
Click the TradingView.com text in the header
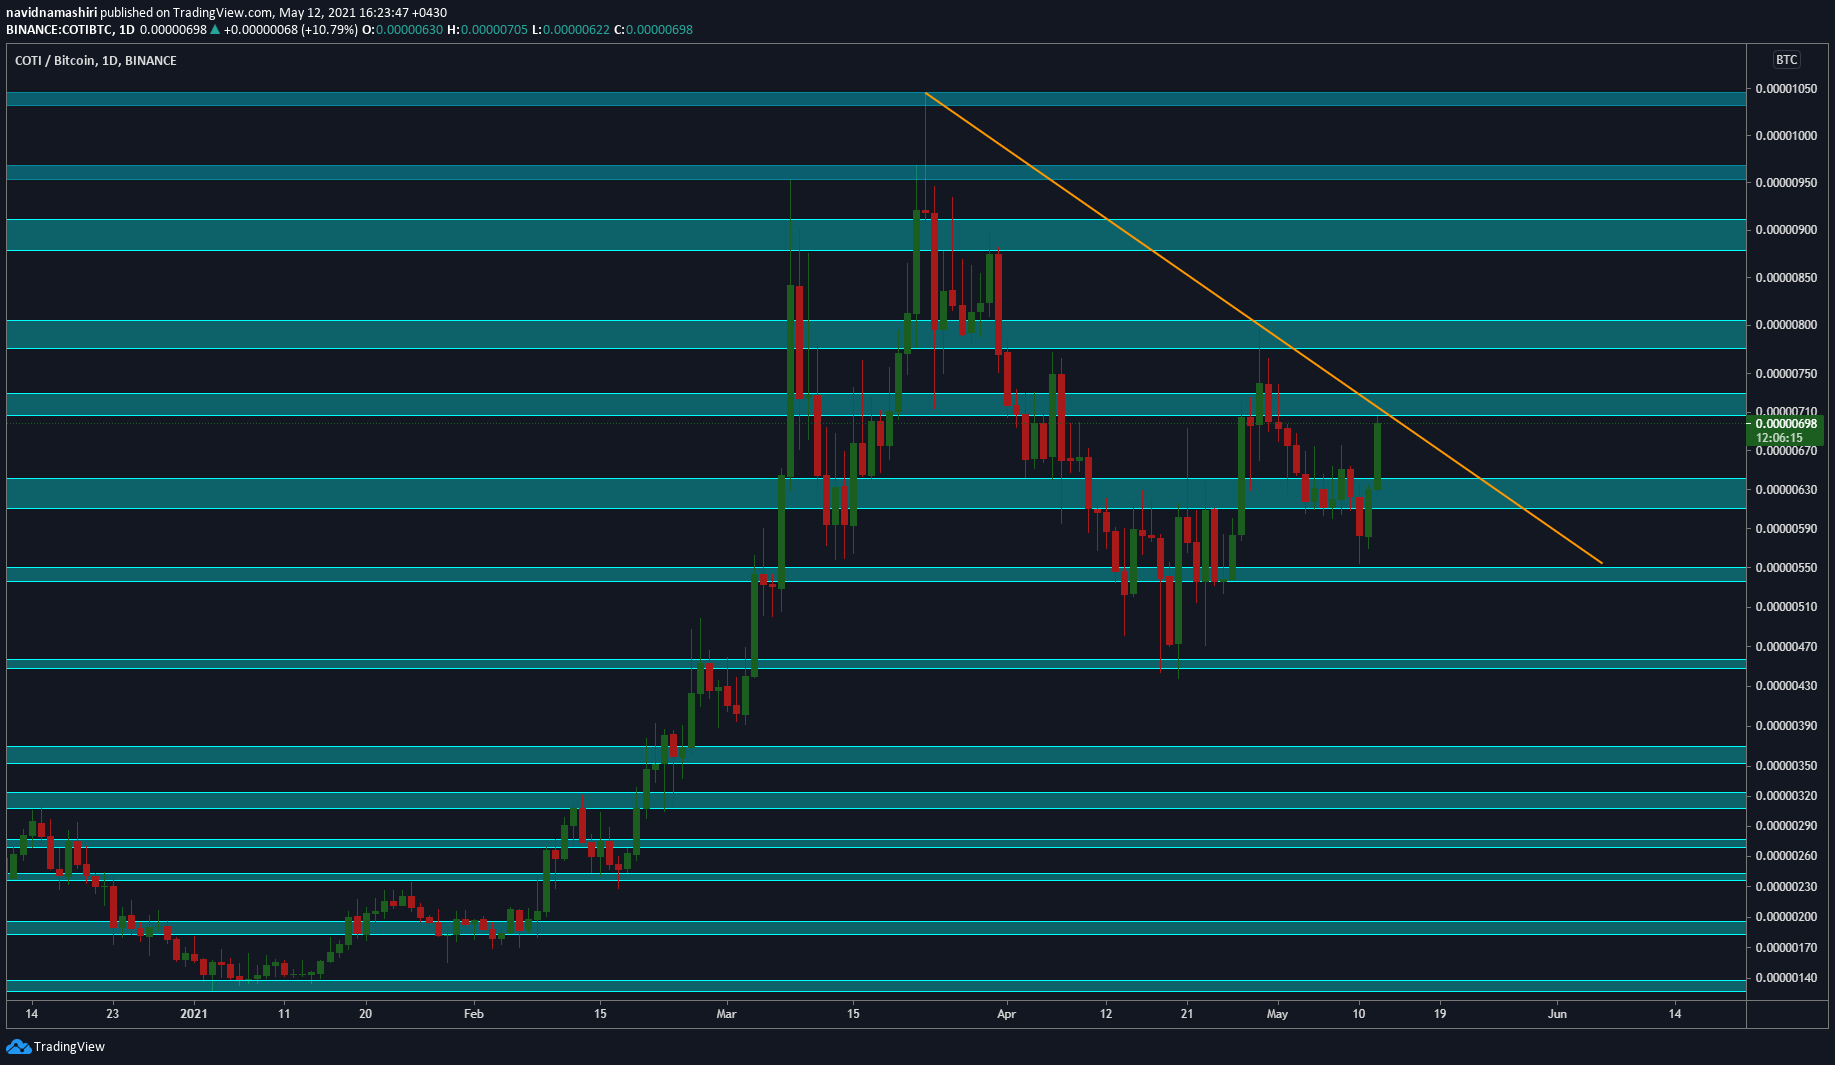click(223, 12)
